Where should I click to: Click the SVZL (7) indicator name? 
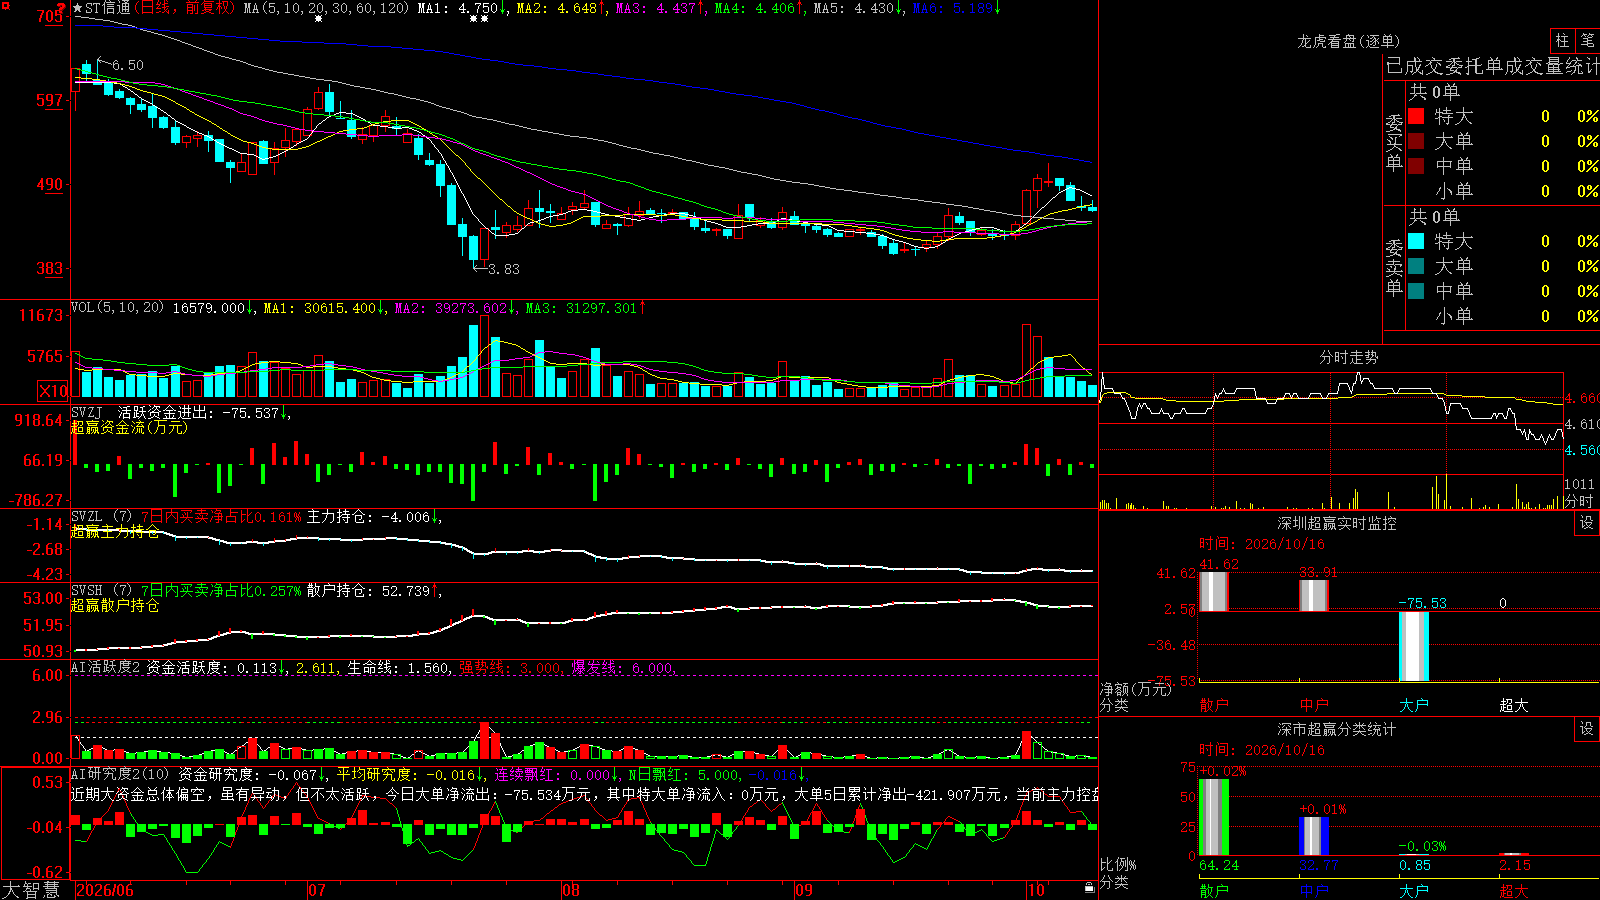pyautogui.click(x=101, y=517)
